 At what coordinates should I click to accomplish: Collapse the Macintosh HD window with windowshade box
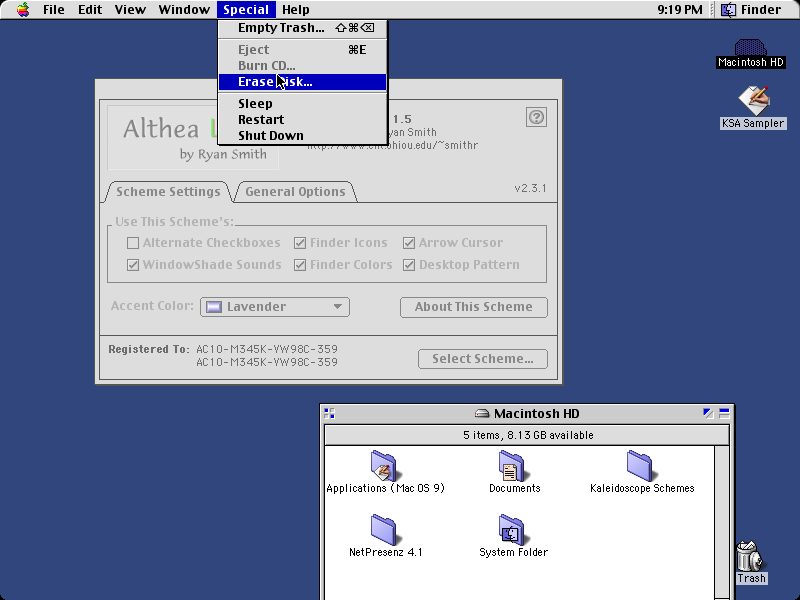tap(724, 413)
